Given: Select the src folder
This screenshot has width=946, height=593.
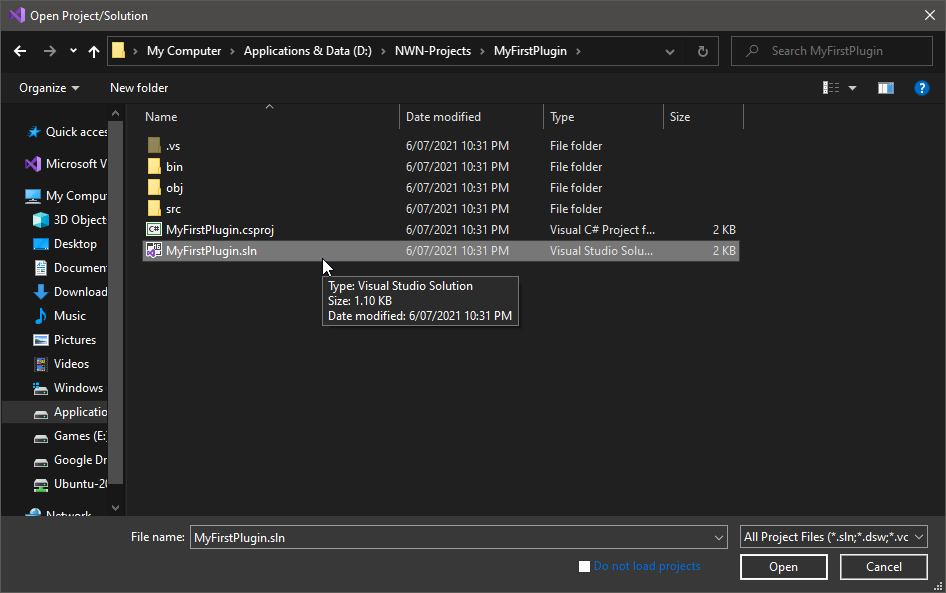Looking at the screenshot, I should coord(173,209).
